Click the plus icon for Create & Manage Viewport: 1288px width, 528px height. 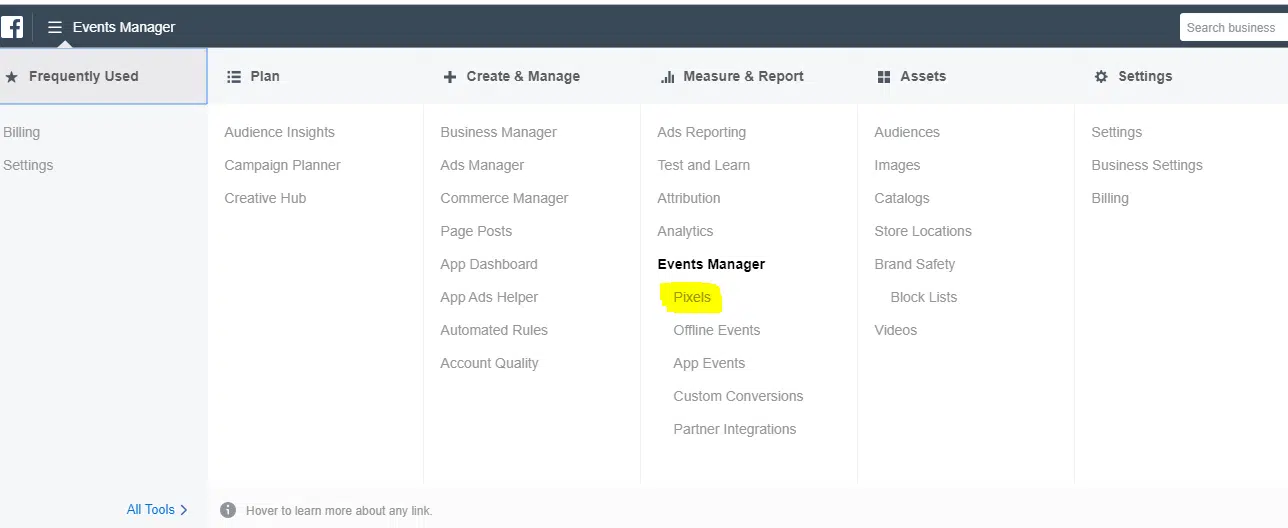point(450,76)
